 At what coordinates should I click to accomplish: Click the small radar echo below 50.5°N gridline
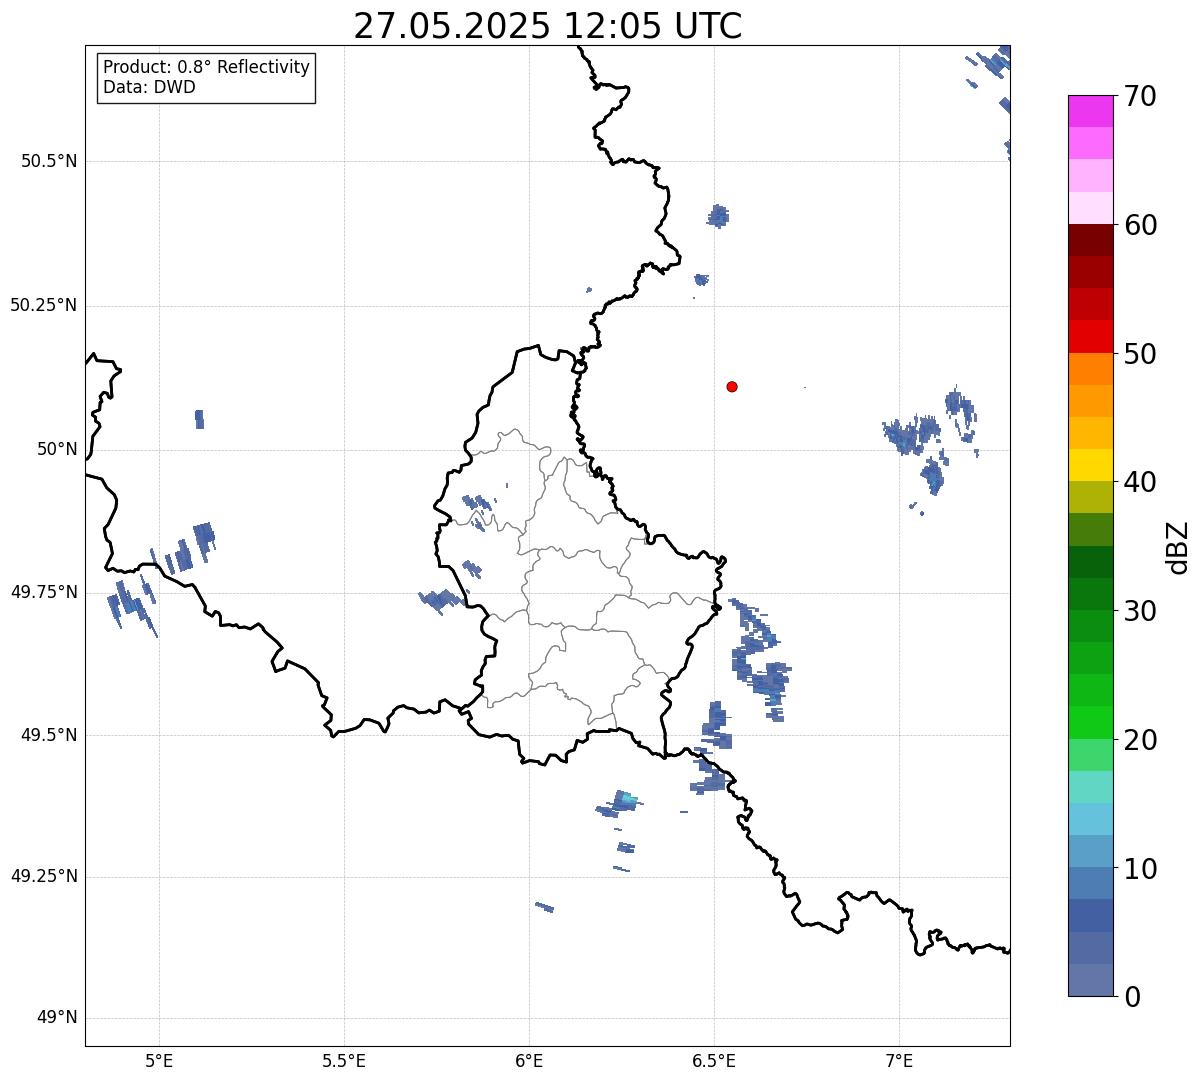coord(718,215)
